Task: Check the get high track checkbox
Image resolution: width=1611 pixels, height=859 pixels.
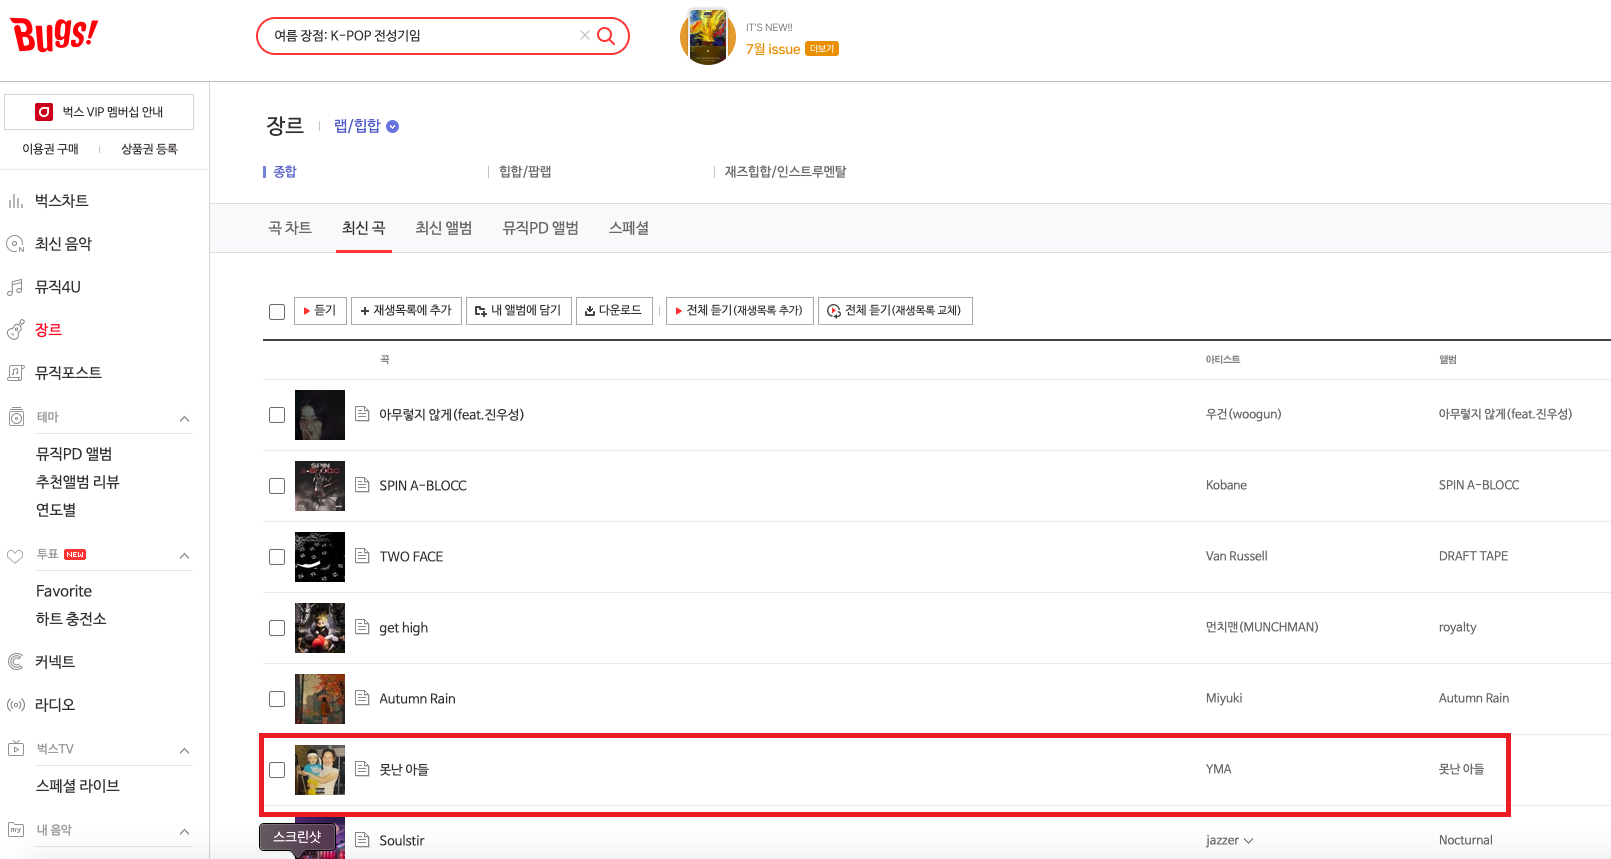Action: [x=277, y=628]
